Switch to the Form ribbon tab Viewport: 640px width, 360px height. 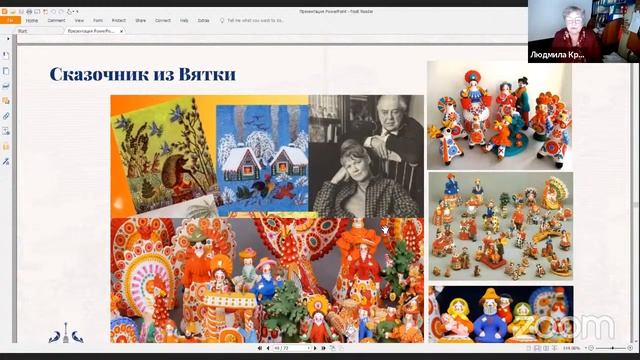click(98, 20)
